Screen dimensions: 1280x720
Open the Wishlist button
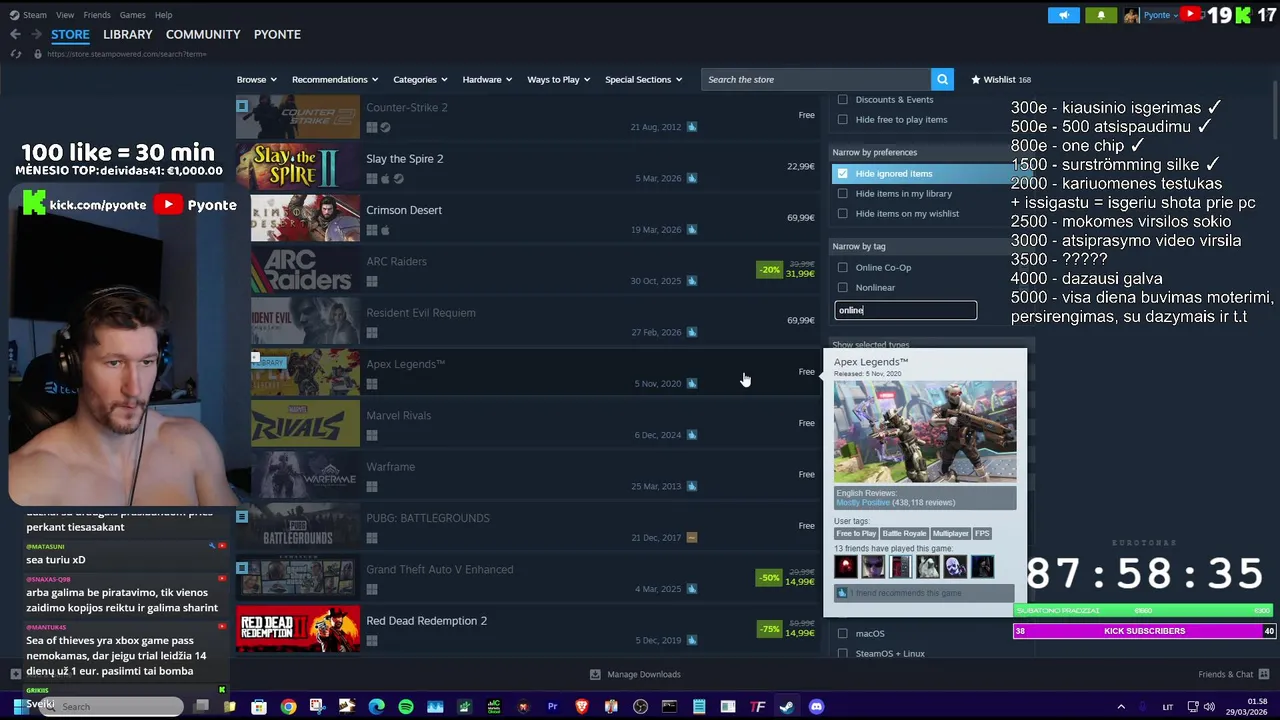click(x=1000, y=79)
